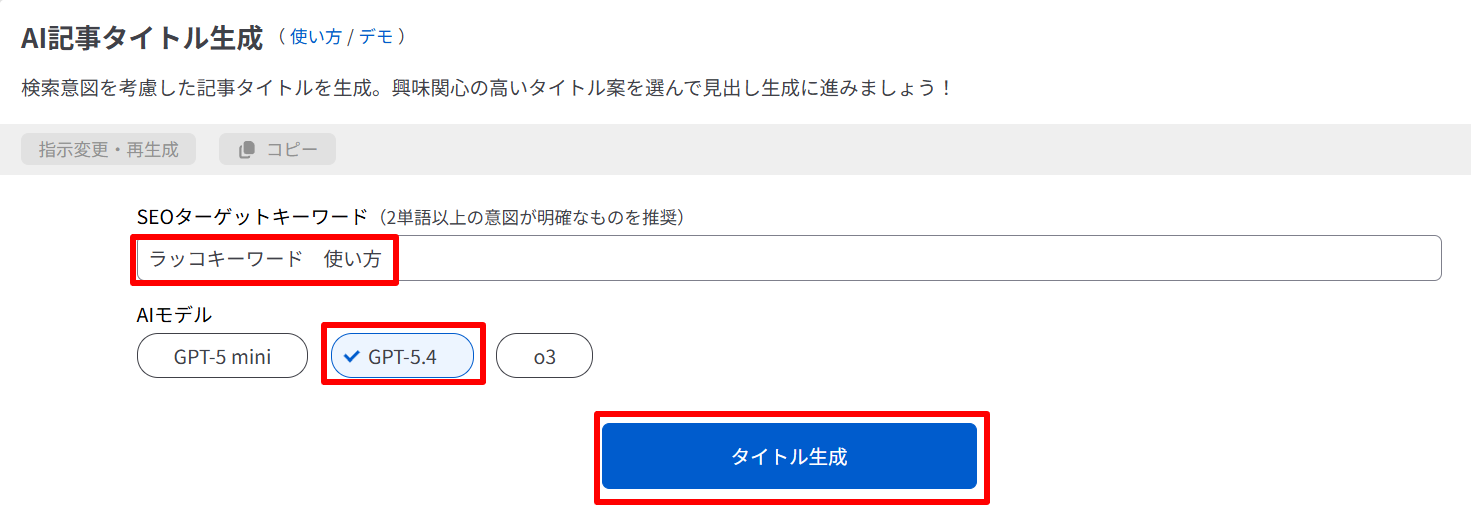Select the GPT-5 mini model
Image resolution: width=1471 pixels, height=529 pixels.
coord(222,356)
